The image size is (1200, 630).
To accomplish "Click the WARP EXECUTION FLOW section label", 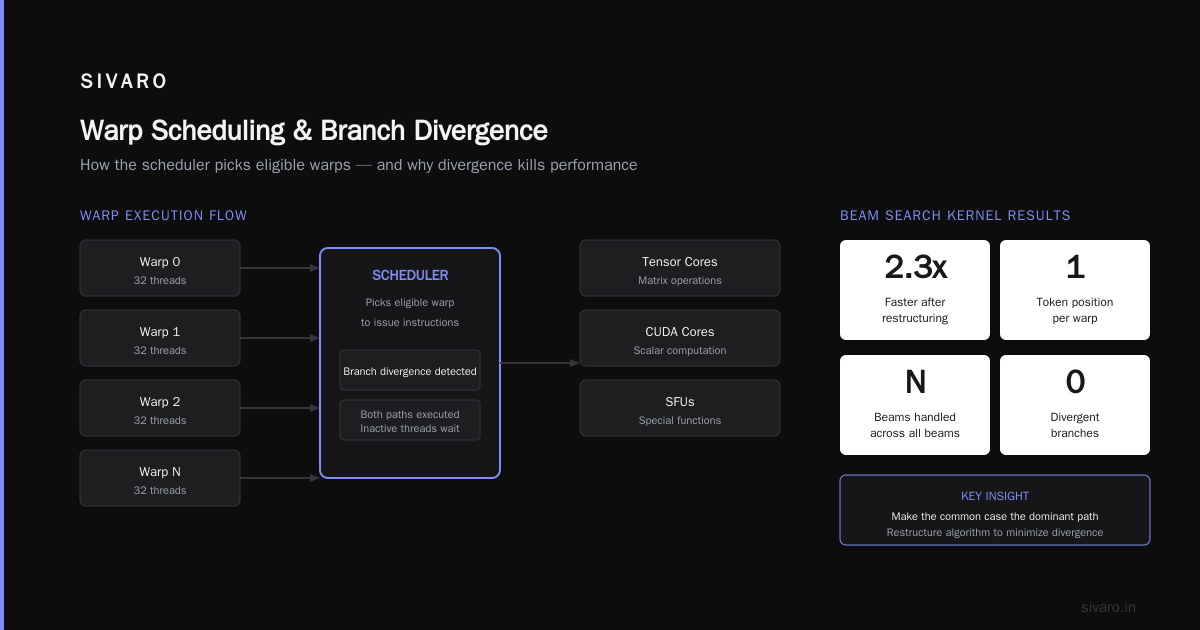I will pyautogui.click(x=164, y=215).
